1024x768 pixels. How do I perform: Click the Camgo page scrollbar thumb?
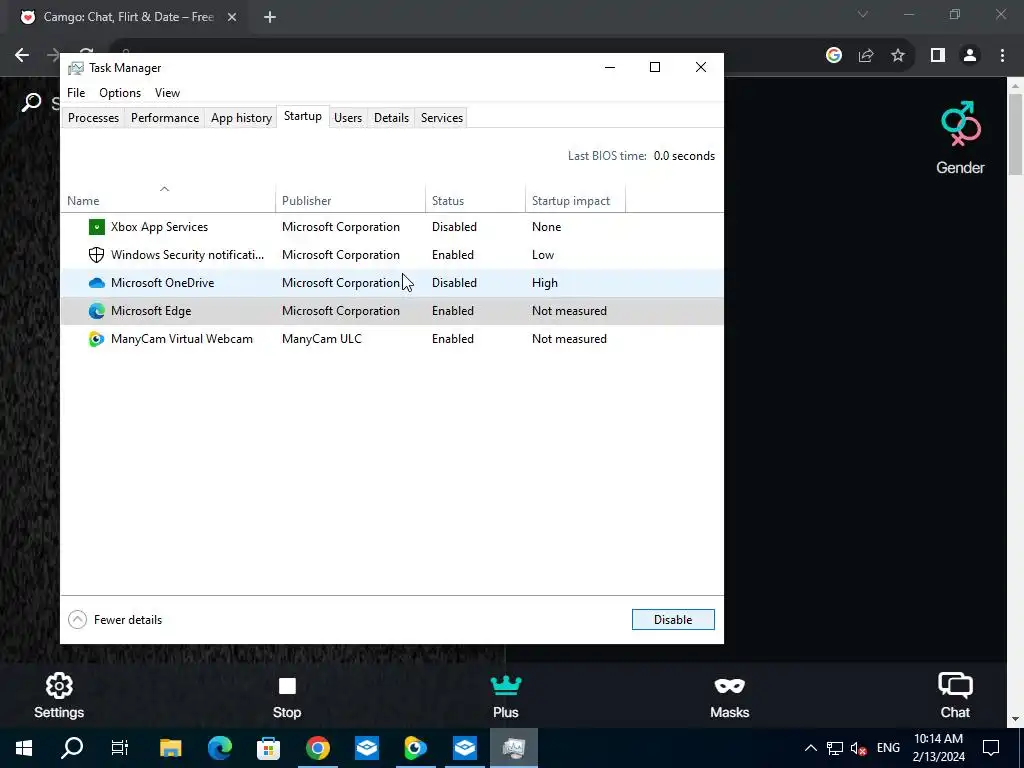pyautogui.click(x=1015, y=134)
